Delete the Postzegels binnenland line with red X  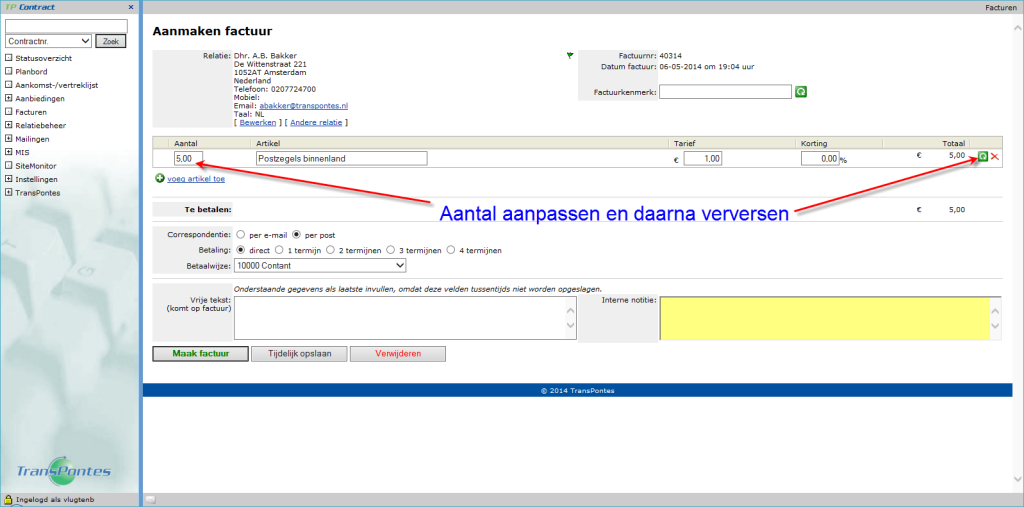(994, 157)
